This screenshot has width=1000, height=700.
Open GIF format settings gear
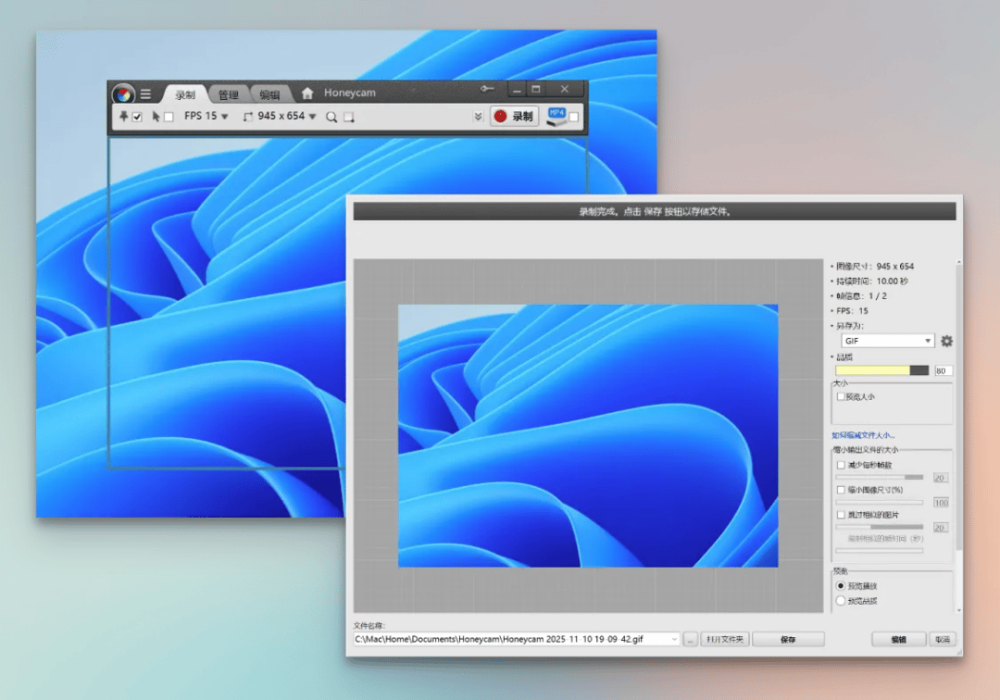tap(947, 341)
